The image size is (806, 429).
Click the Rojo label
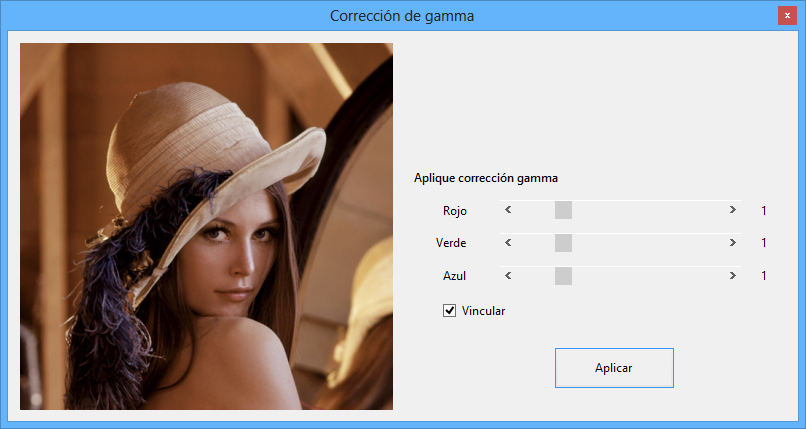[x=455, y=211]
